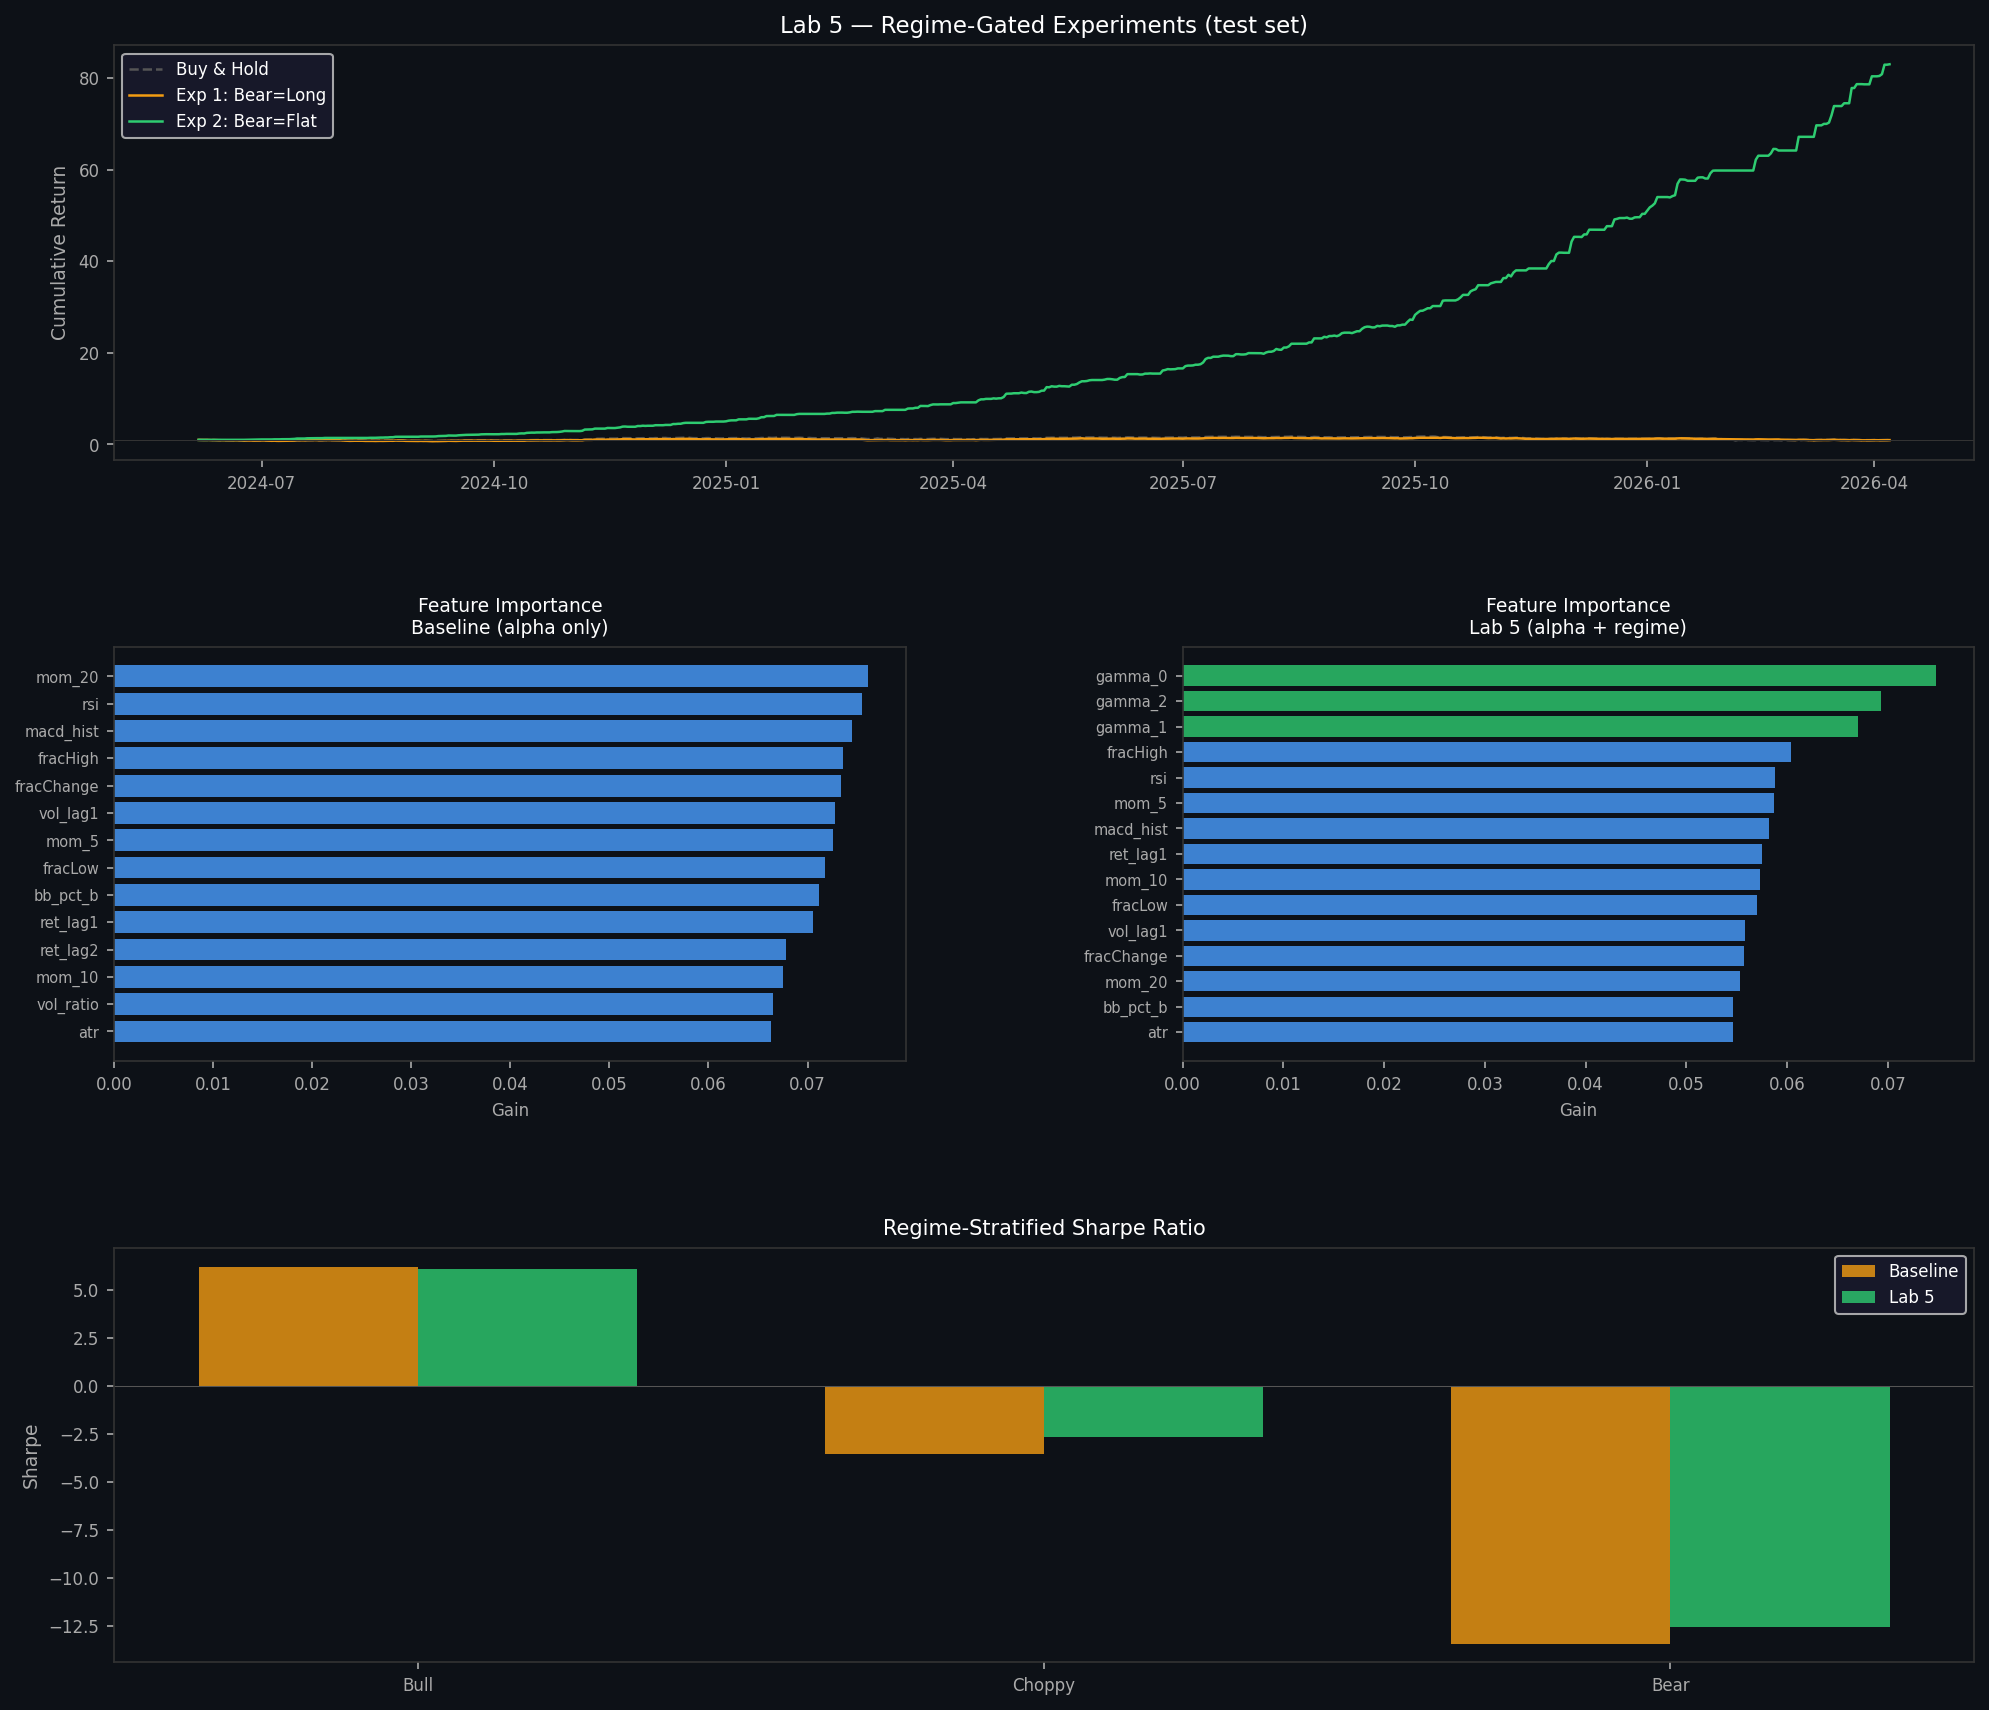This screenshot has height=1710, width=1989.
Task: Click the 'Bear' x-axis label
Action: [1670, 1685]
